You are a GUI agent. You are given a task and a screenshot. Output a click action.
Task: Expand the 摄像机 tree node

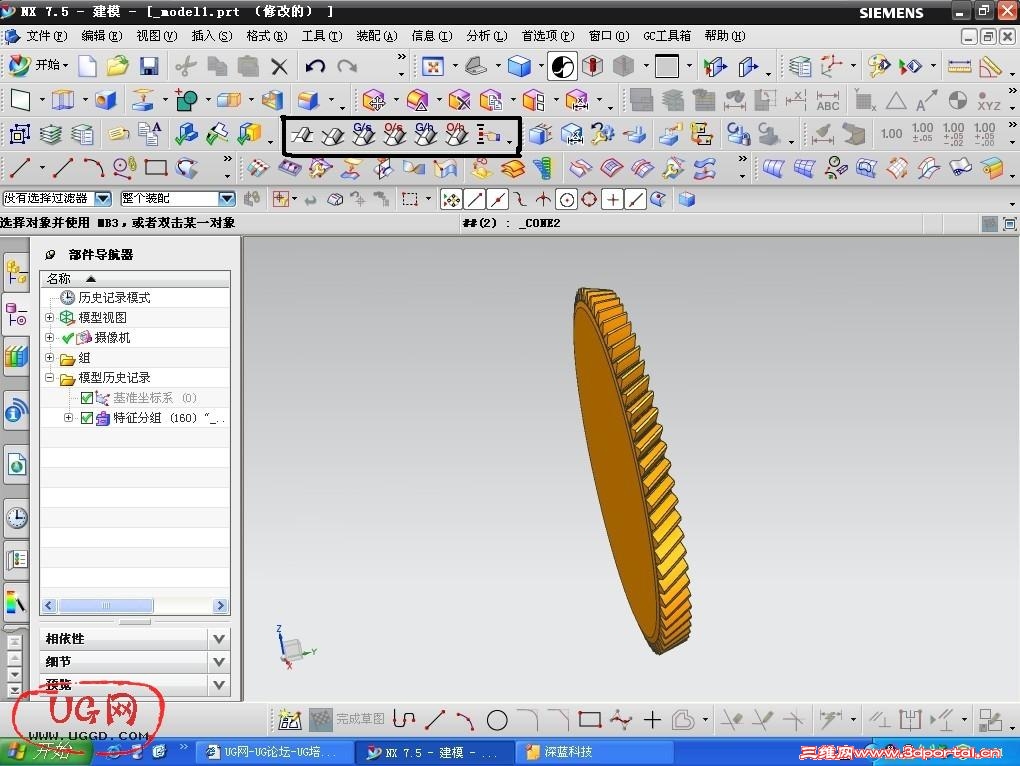click(49, 337)
